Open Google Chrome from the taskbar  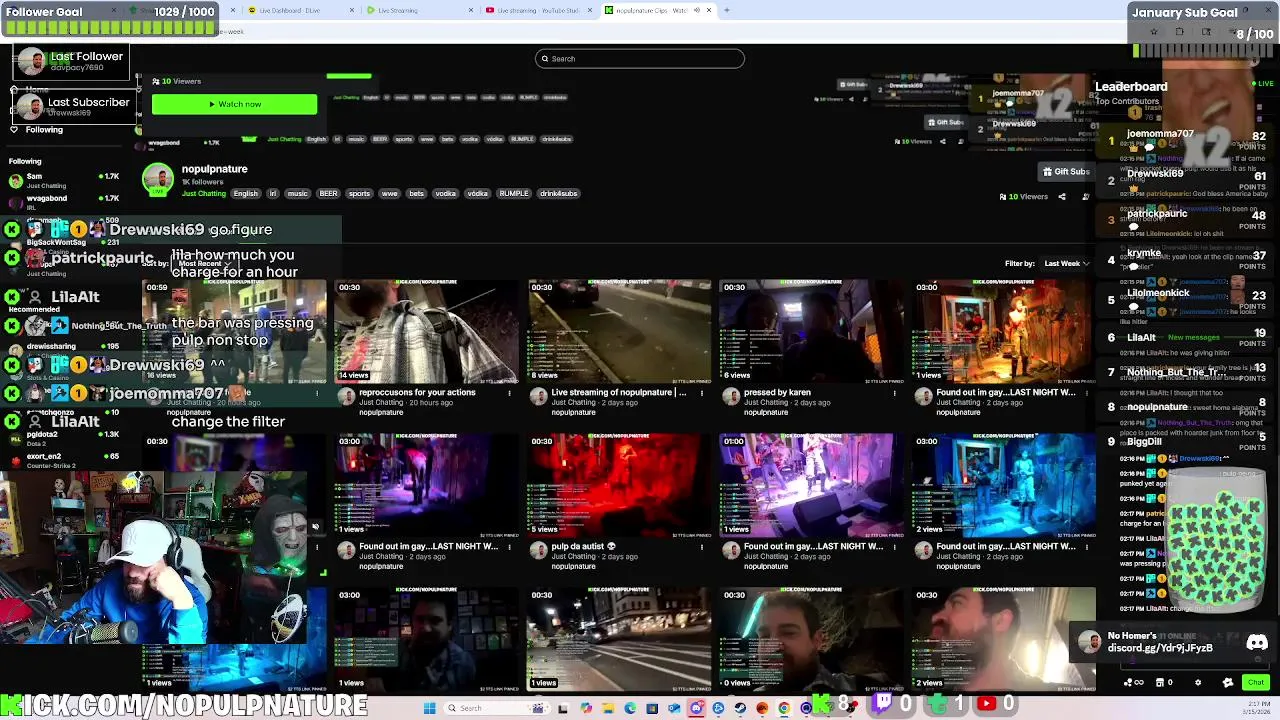click(784, 708)
